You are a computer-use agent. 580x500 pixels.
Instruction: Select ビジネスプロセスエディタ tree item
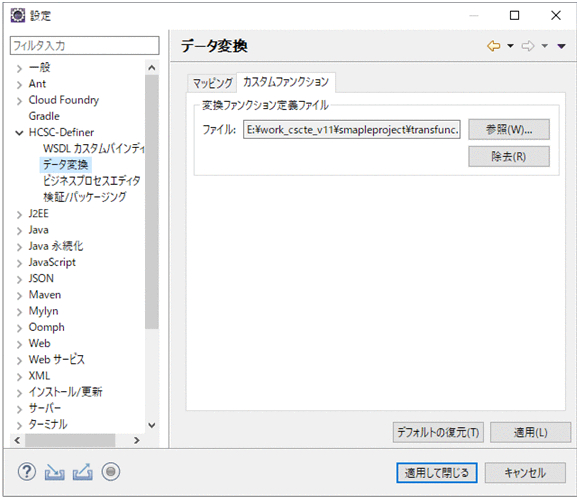92,181
